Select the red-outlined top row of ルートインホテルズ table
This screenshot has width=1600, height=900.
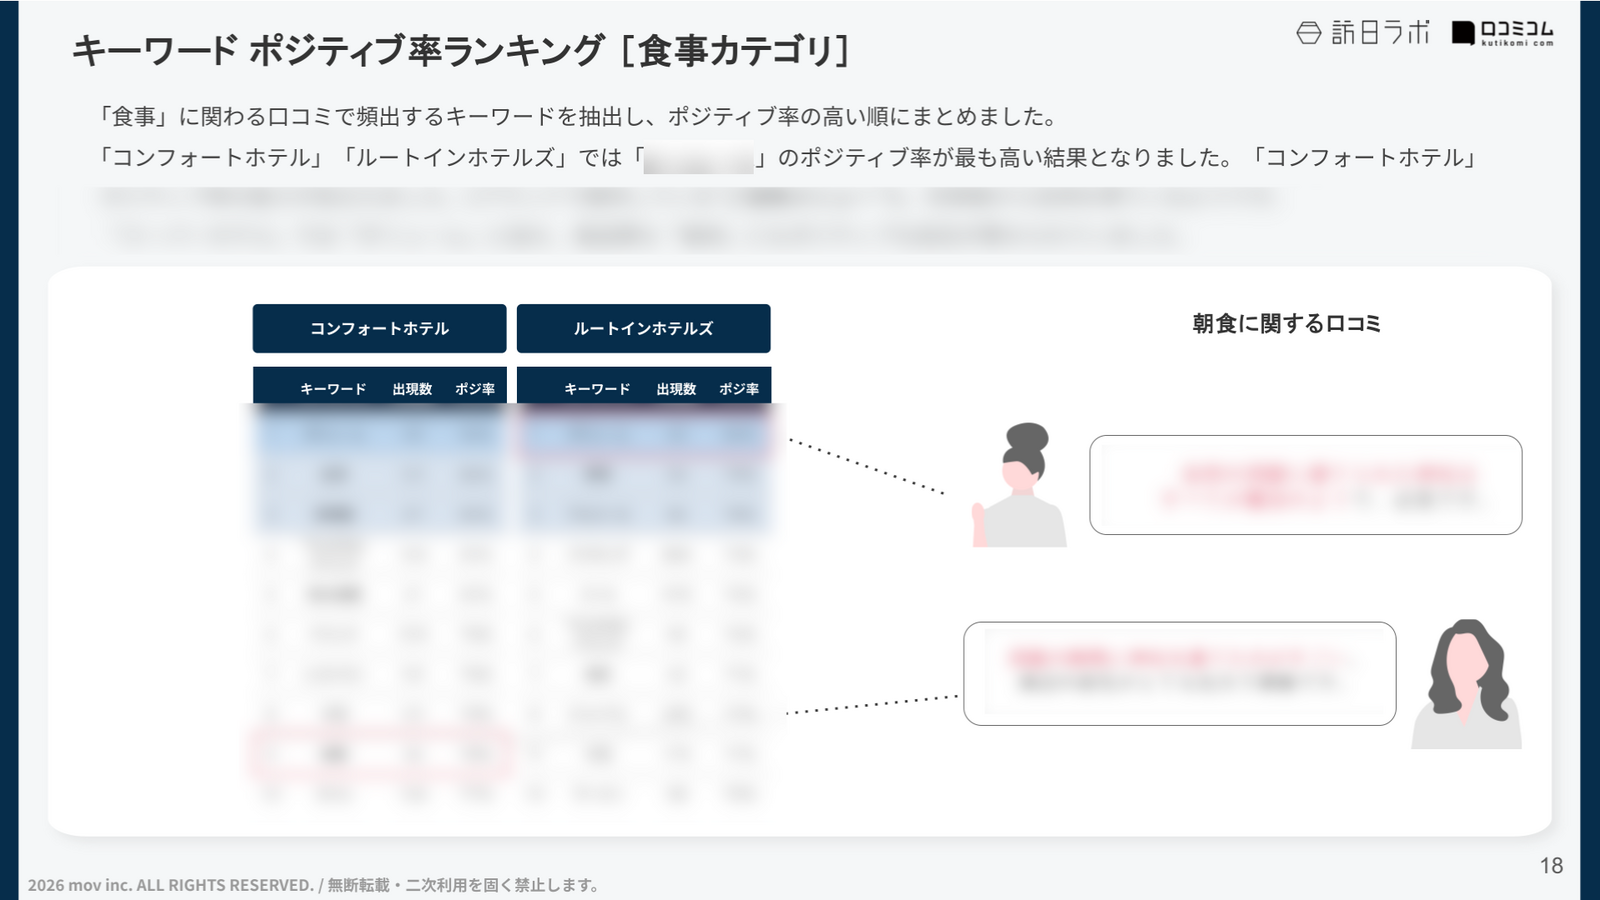[644, 434]
